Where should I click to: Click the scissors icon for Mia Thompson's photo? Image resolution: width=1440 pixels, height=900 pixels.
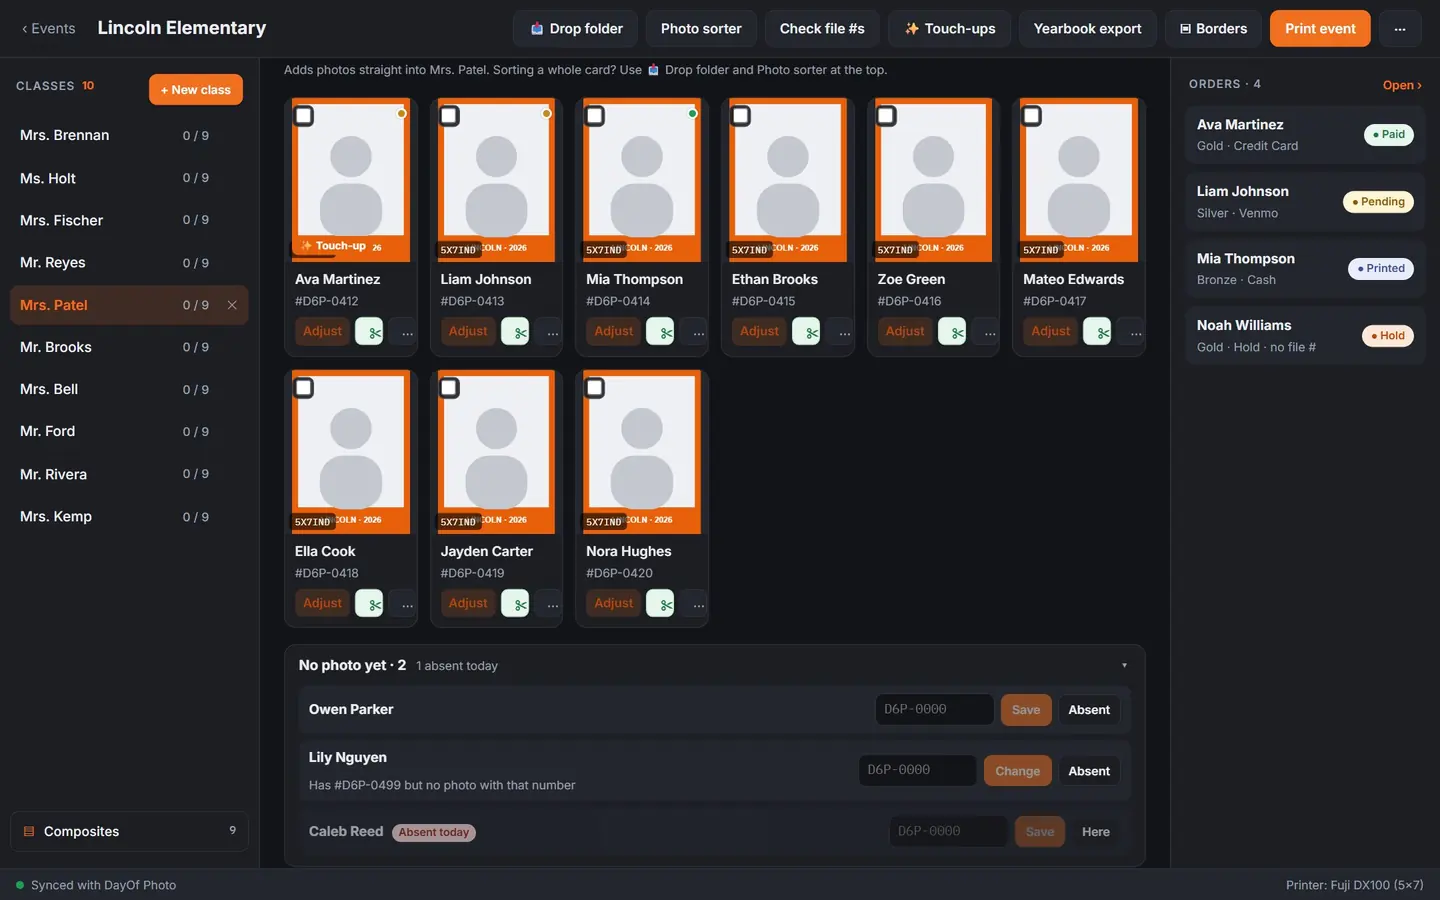(x=660, y=332)
